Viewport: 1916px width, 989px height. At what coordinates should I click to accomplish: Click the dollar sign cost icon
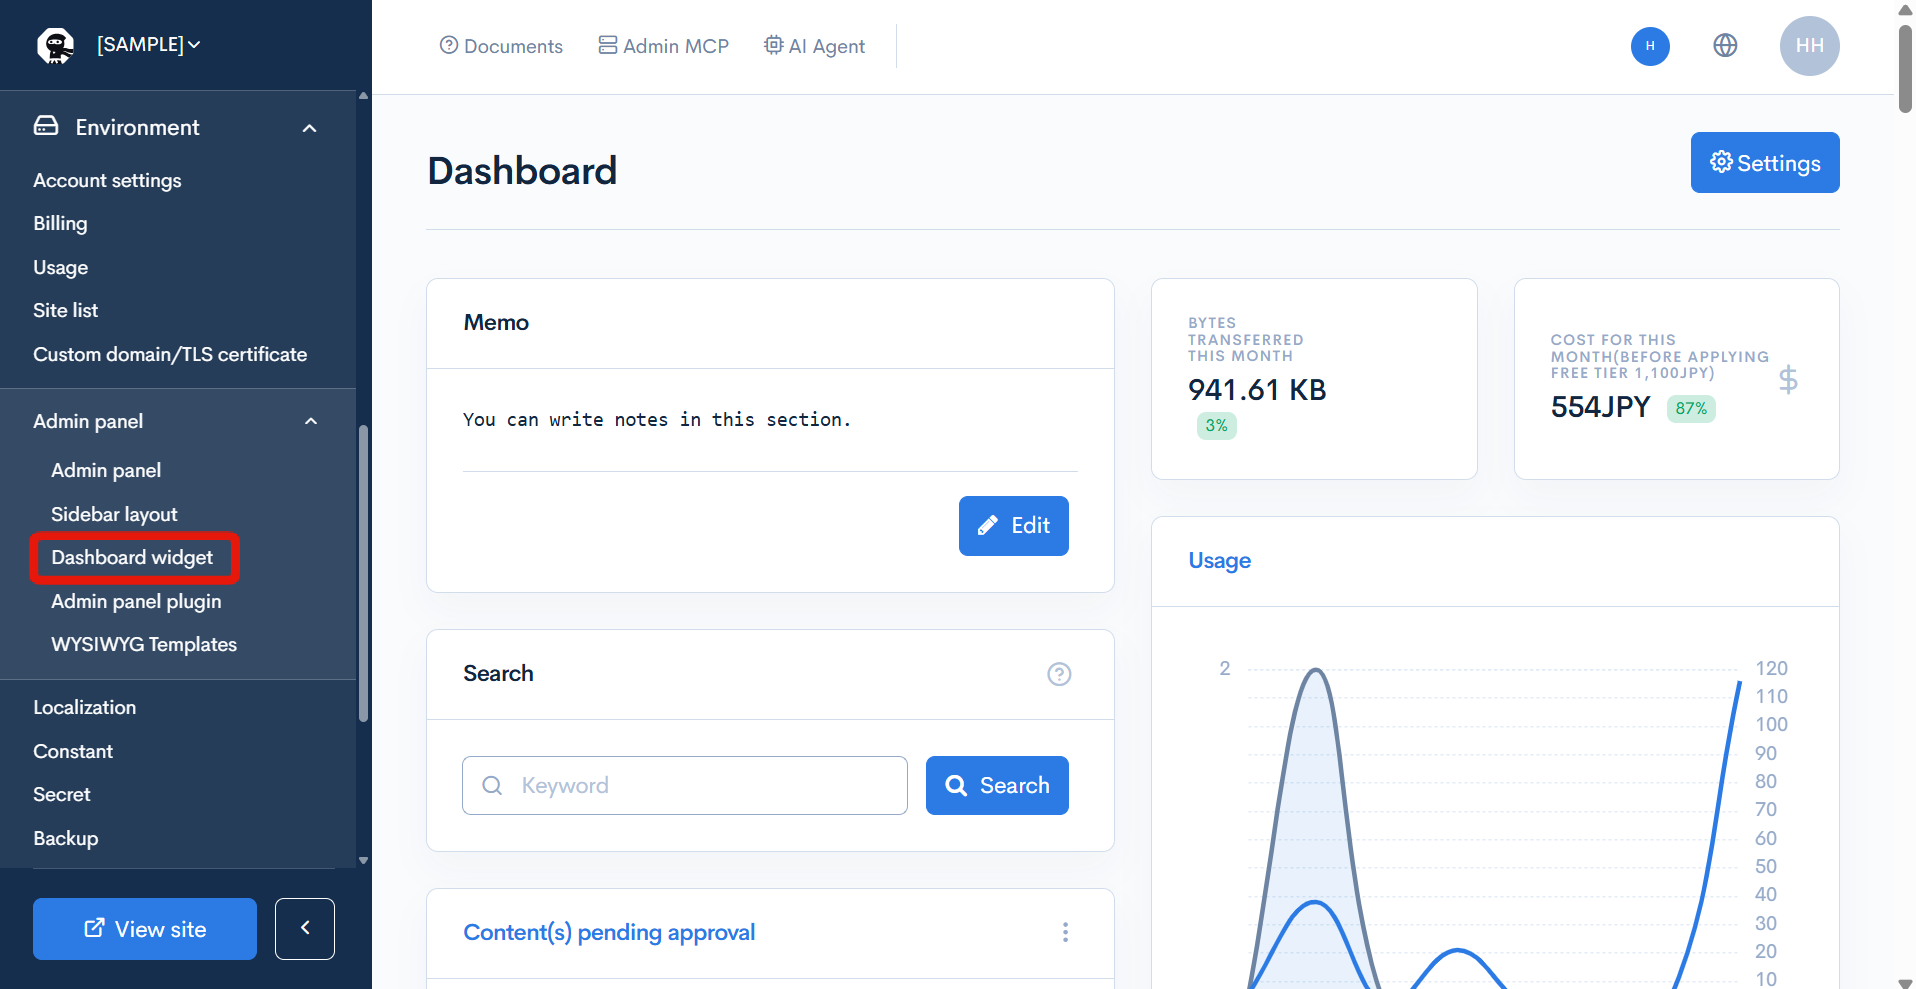[x=1788, y=379]
